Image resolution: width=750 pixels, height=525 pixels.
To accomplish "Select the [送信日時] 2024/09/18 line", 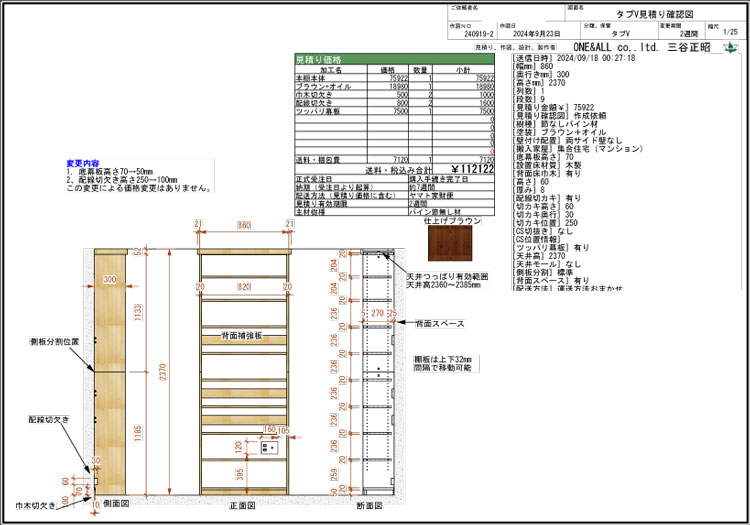I will coord(574,58).
